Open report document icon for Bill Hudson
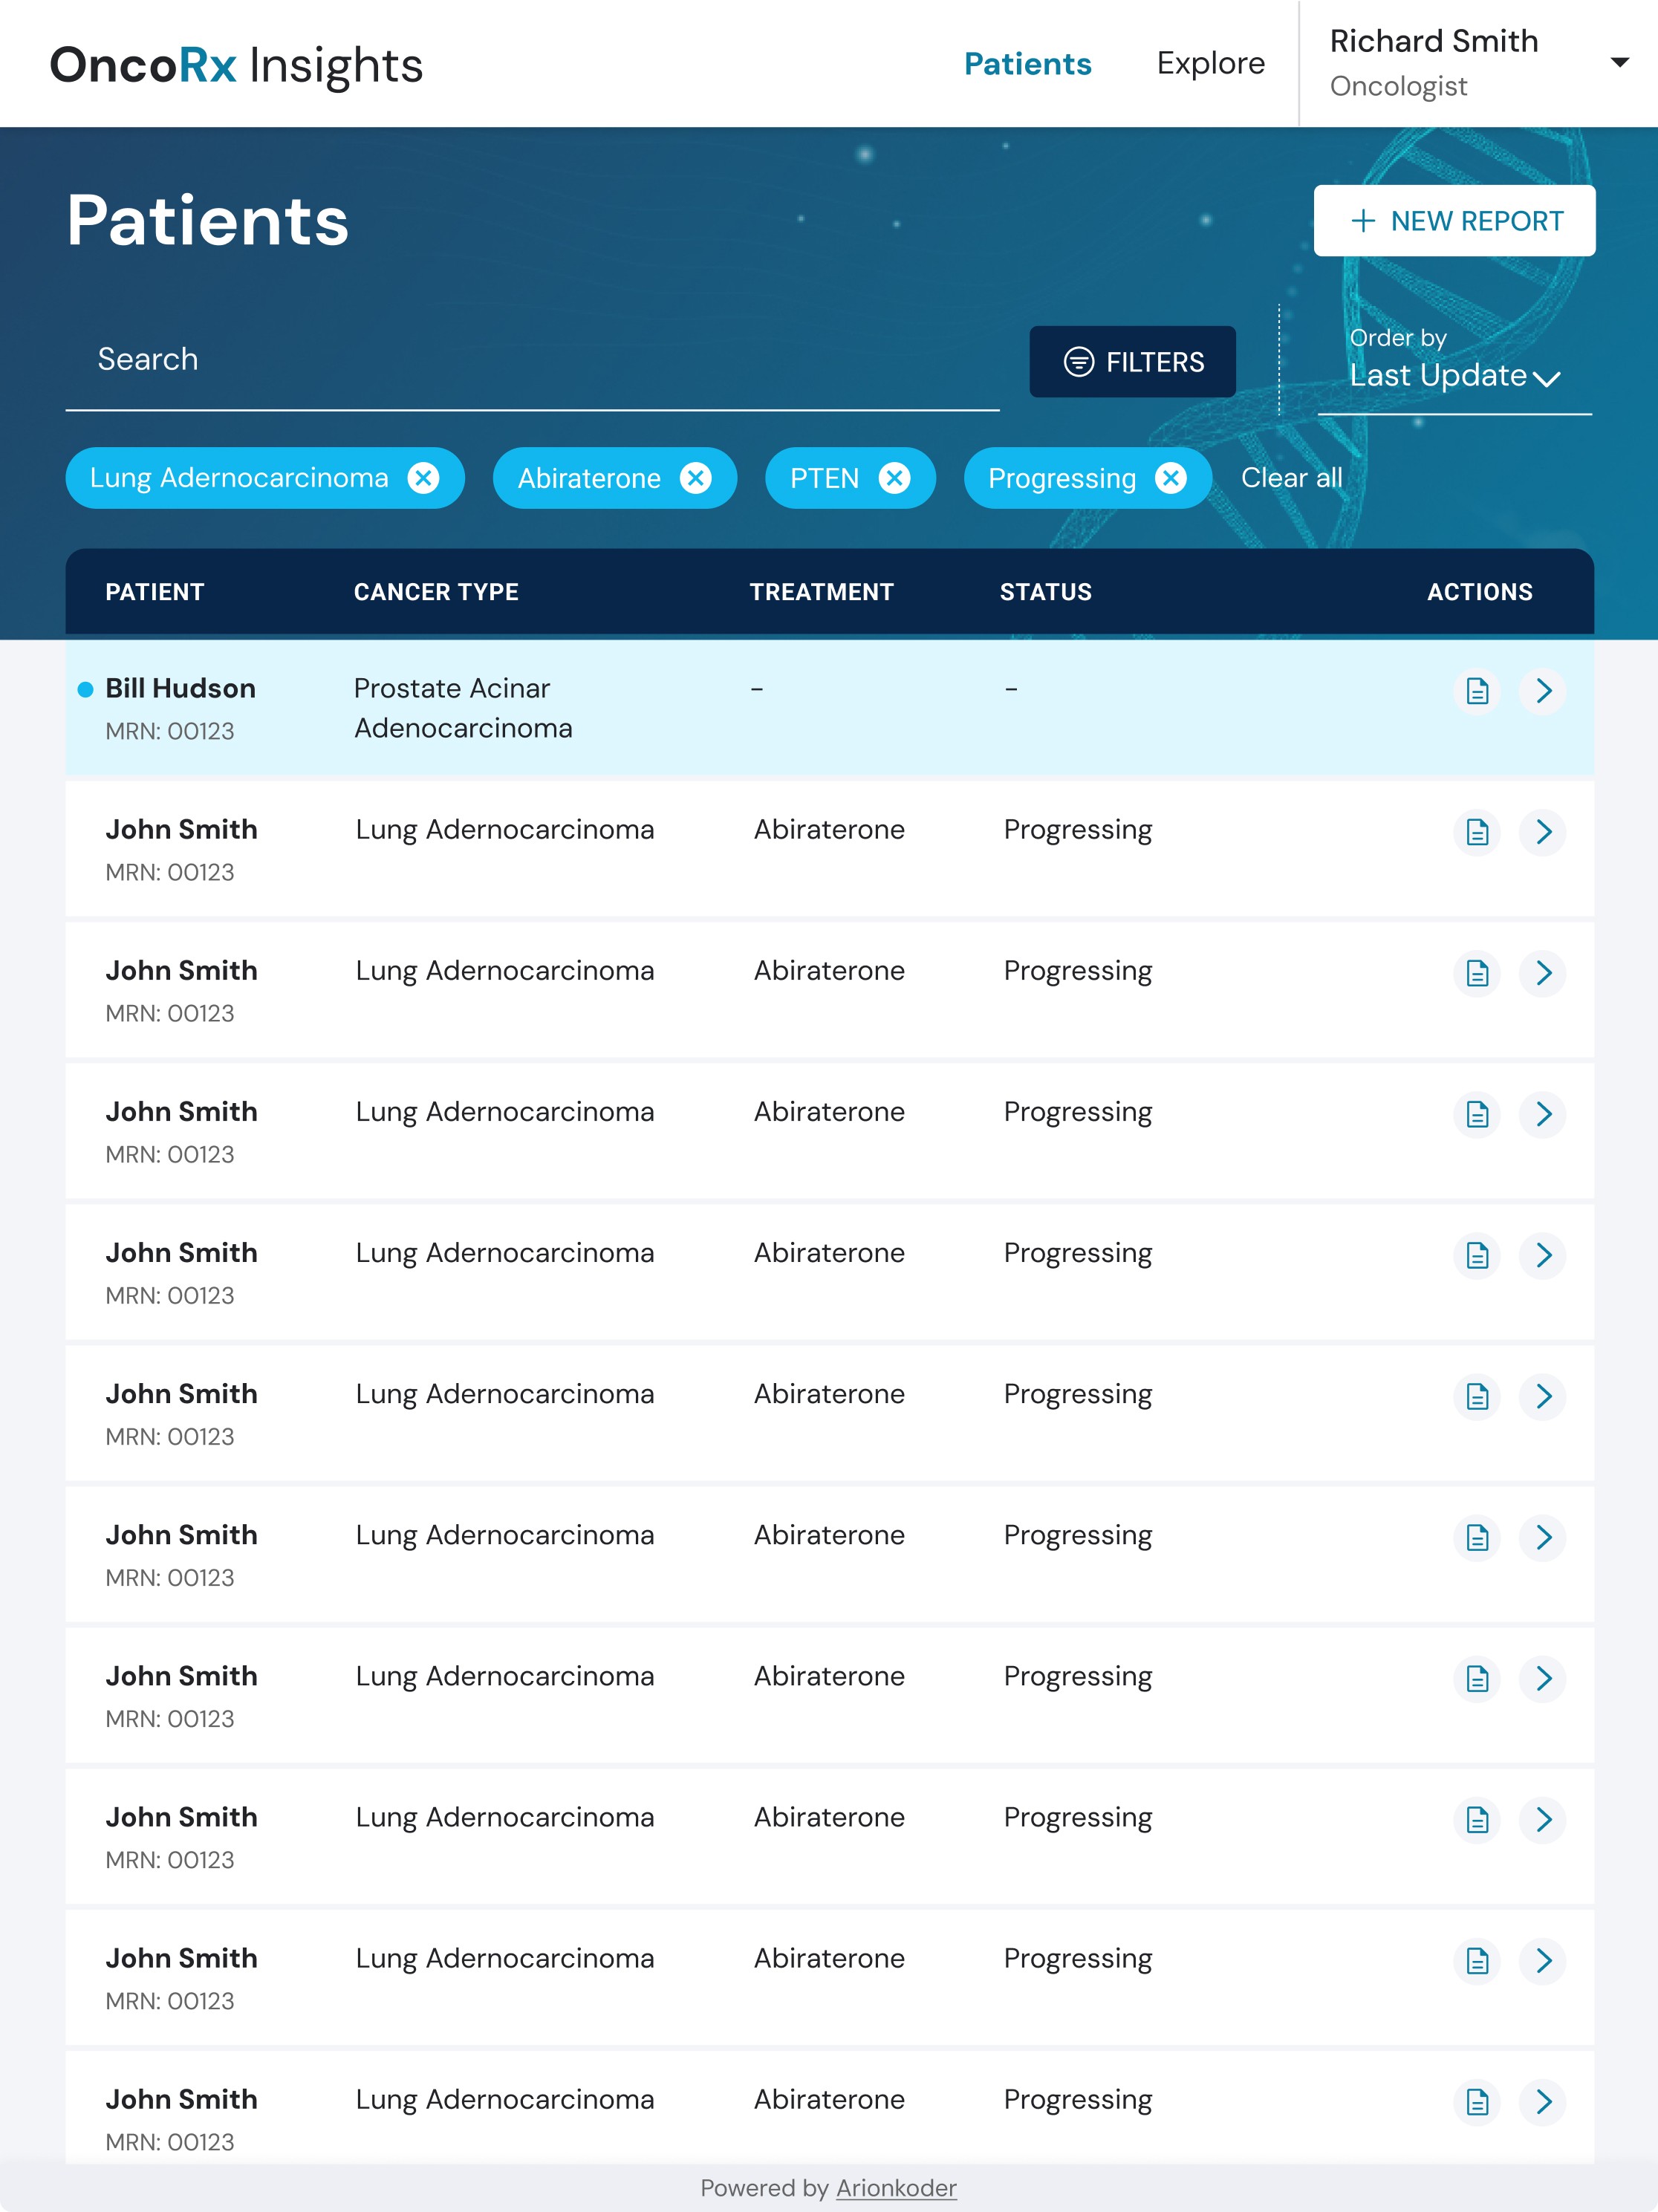The height and width of the screenshot is (2212, 1658). pos(1477,691)
